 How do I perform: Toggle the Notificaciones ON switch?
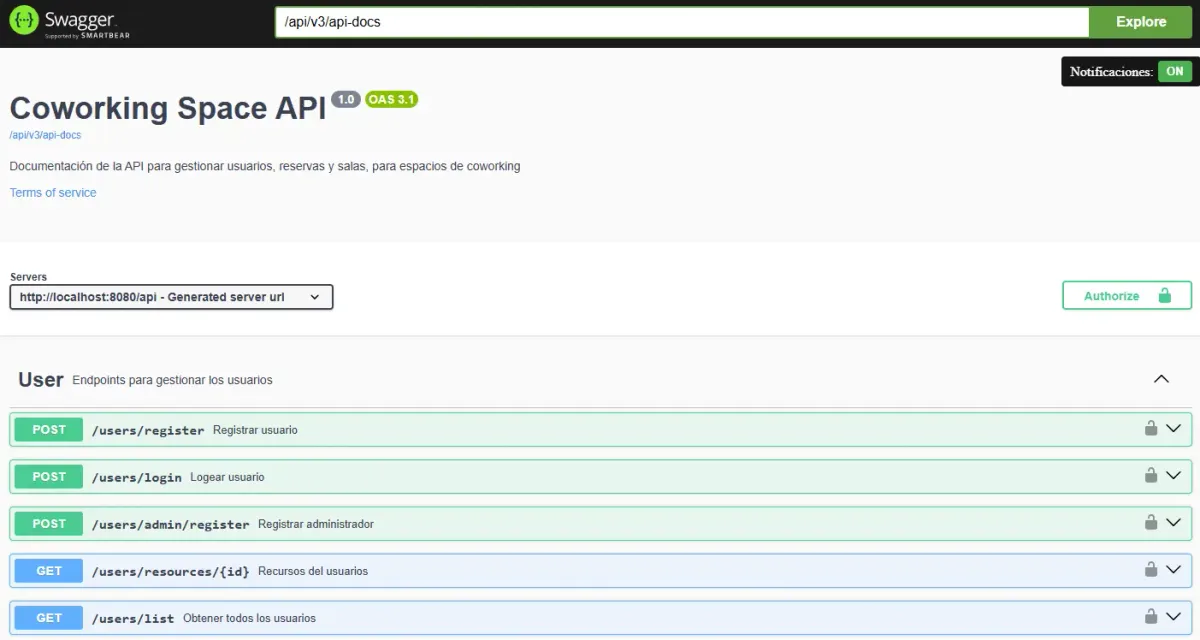pos(1174,72)
